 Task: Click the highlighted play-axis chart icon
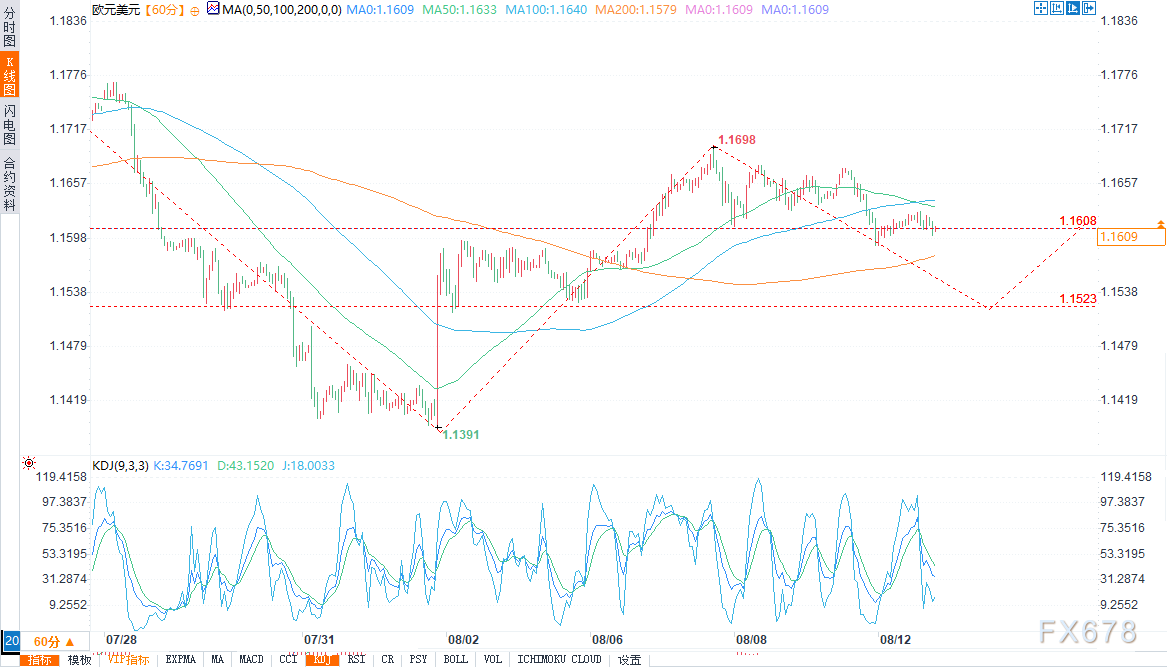[x=1072, y=8]
